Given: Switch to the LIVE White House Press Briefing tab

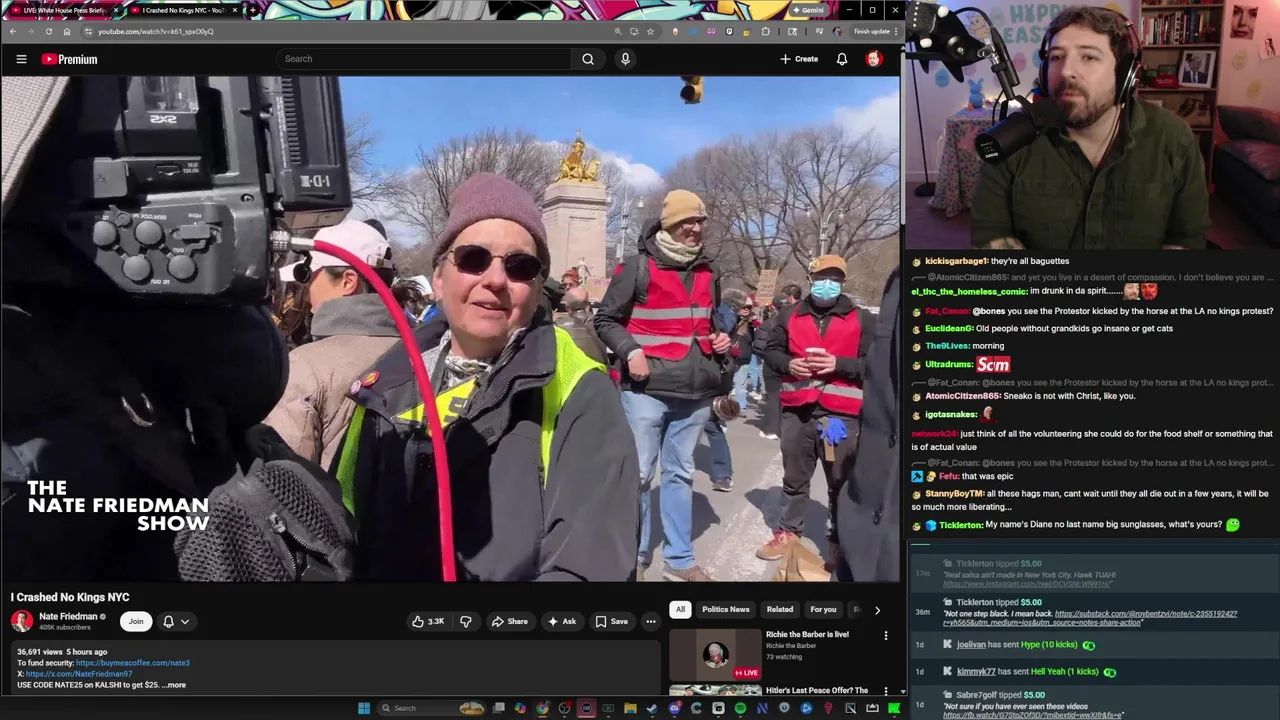Looking at the screenshot, I should click(x=66, y=10).
